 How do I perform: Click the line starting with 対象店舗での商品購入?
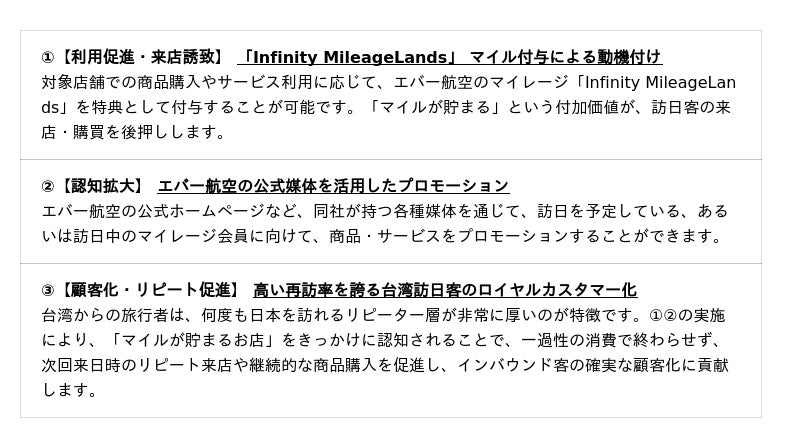point(388,82)
